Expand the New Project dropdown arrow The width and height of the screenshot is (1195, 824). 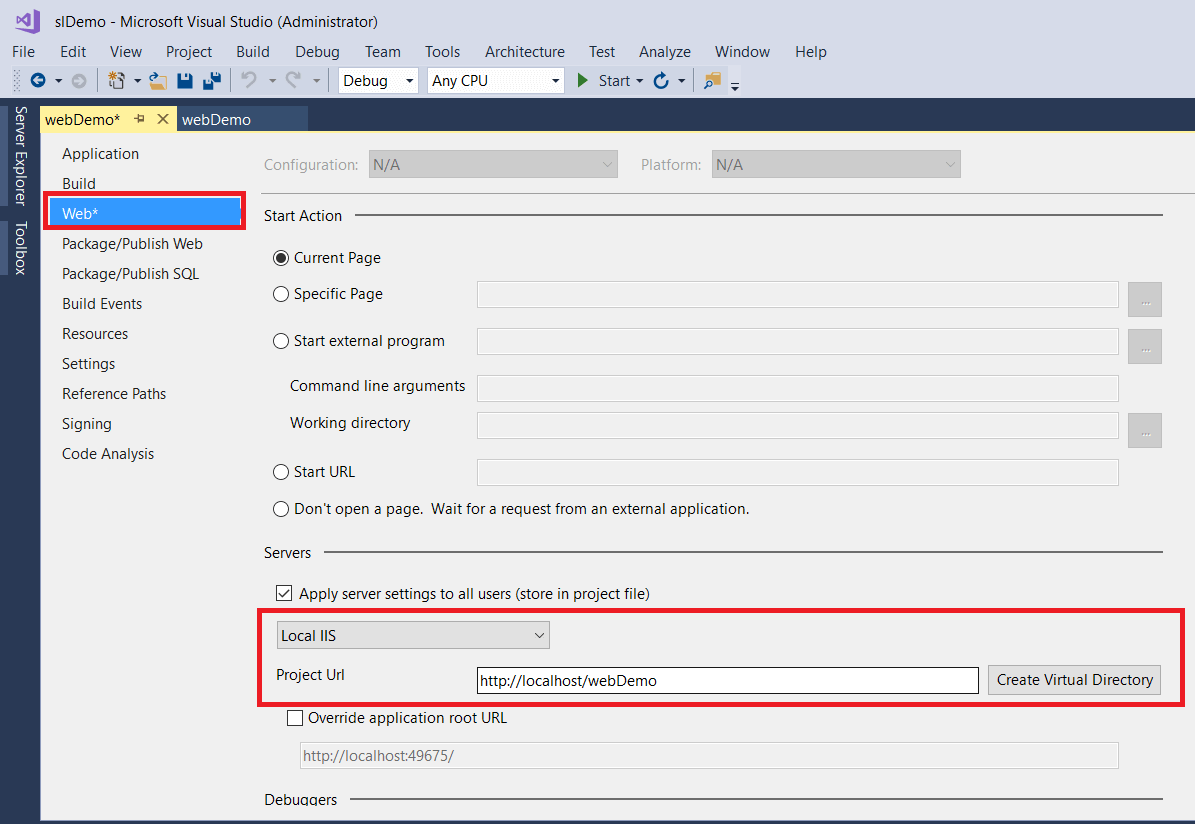(137, 81)
